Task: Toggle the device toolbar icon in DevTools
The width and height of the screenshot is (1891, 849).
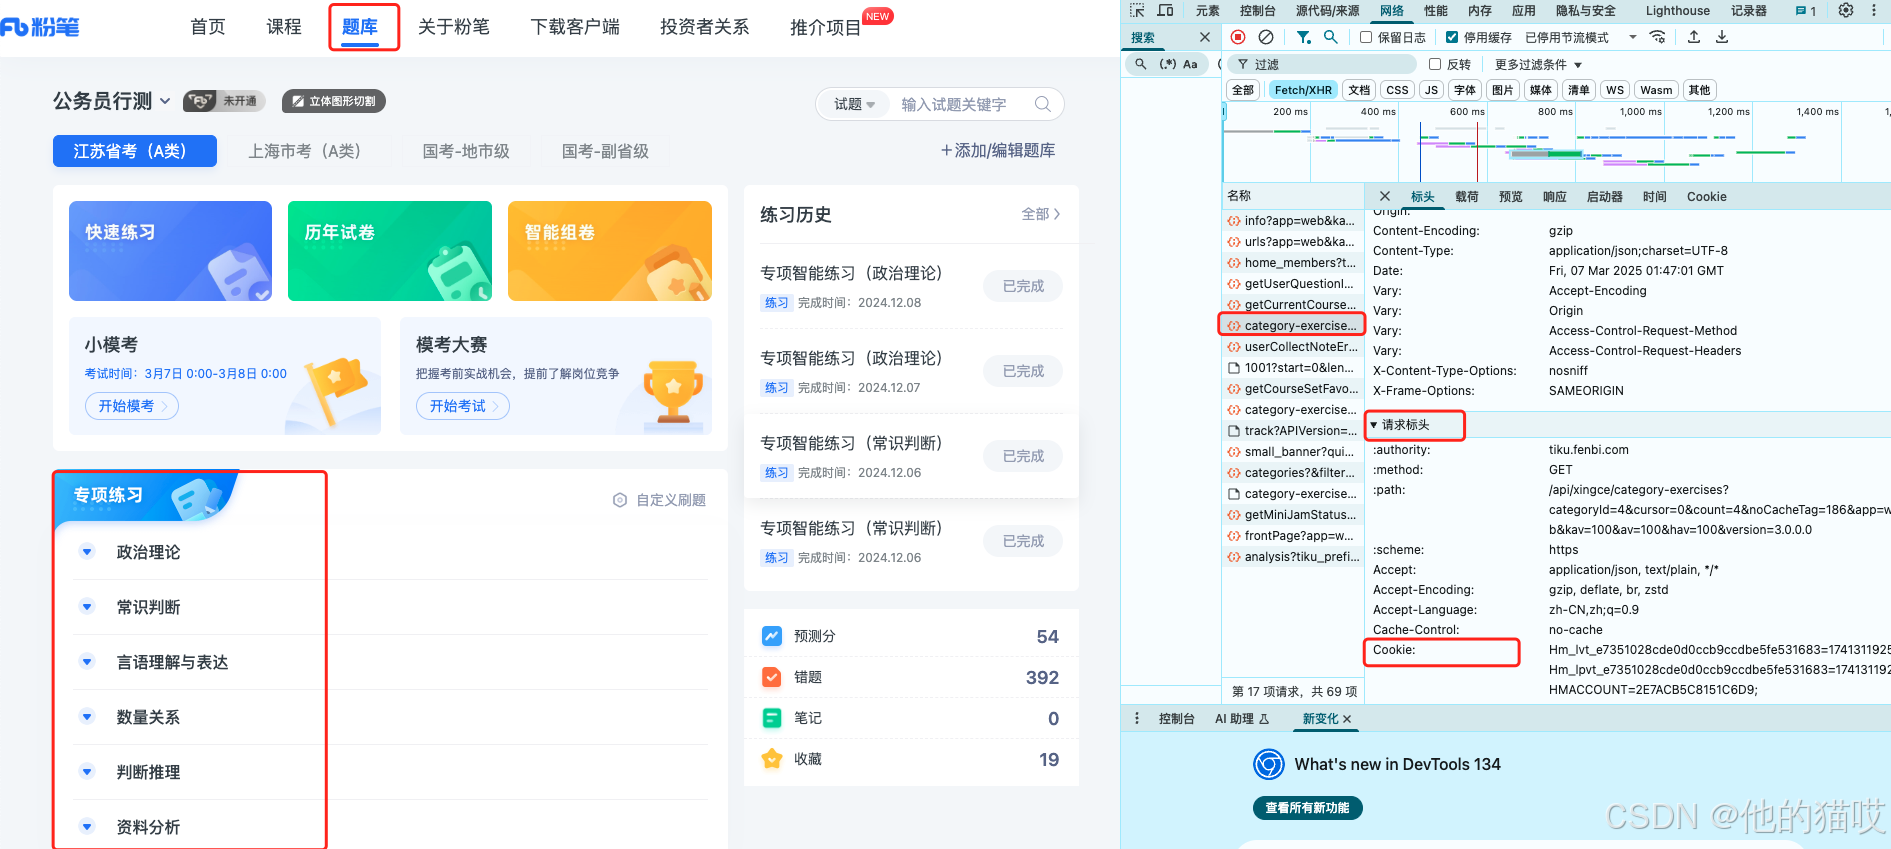Action: tap(1165, 10)
